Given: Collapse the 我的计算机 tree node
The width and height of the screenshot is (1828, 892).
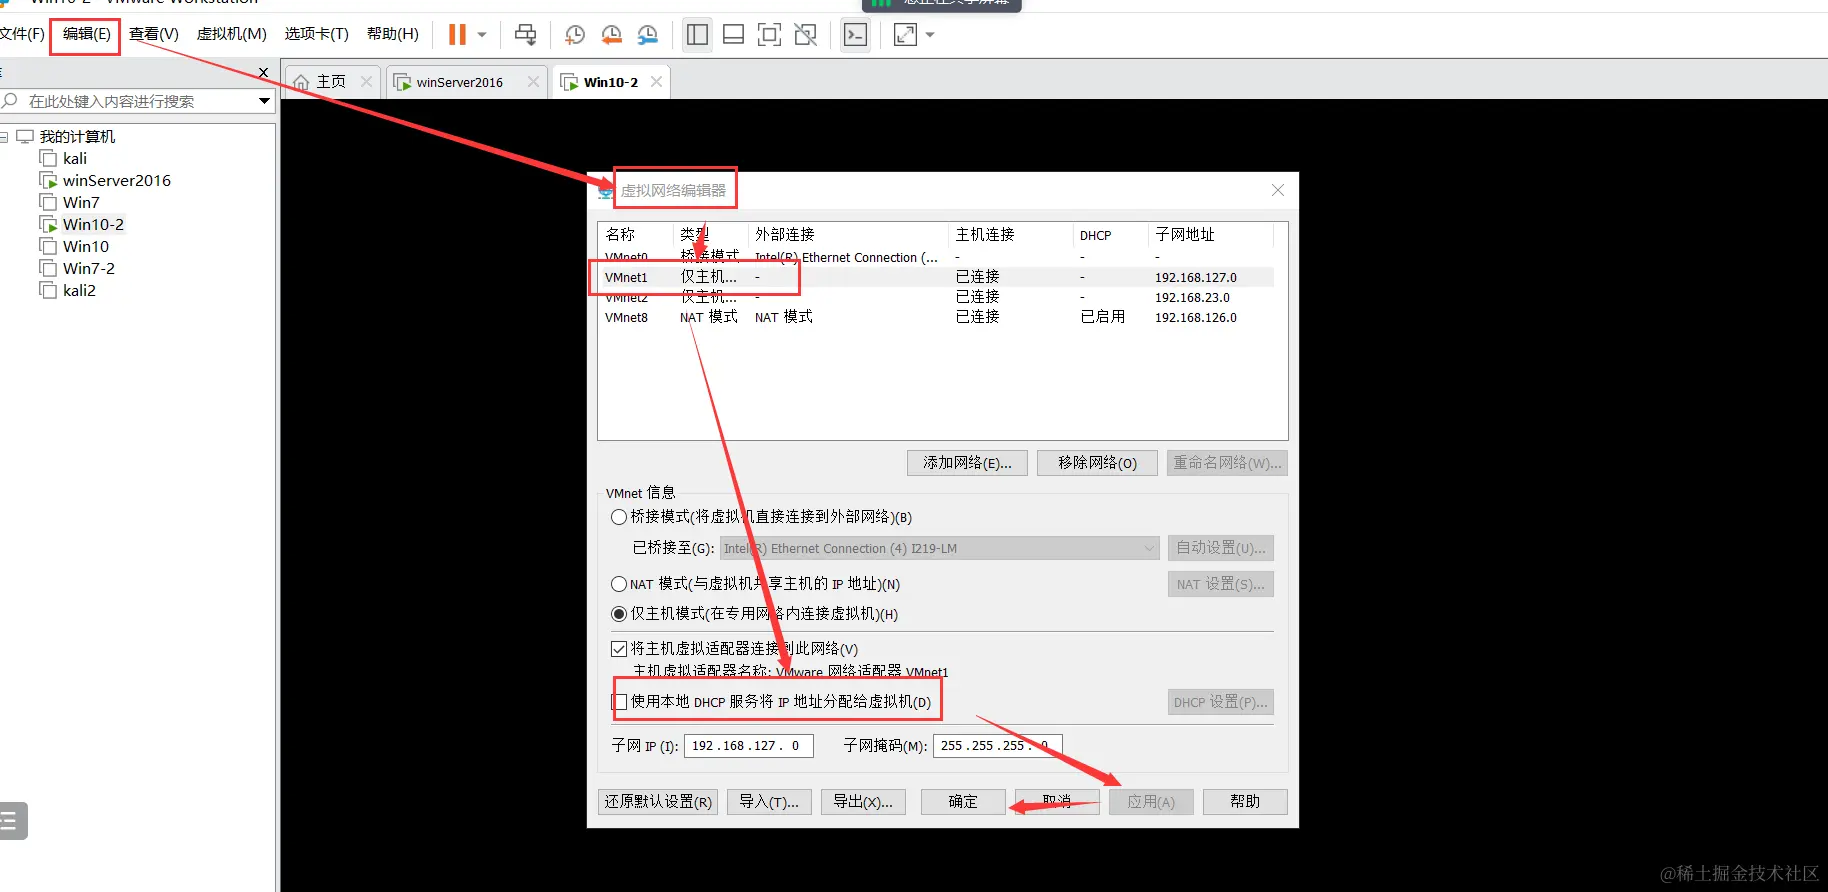Looking at the screenshot, I should (x=4, y=137).
